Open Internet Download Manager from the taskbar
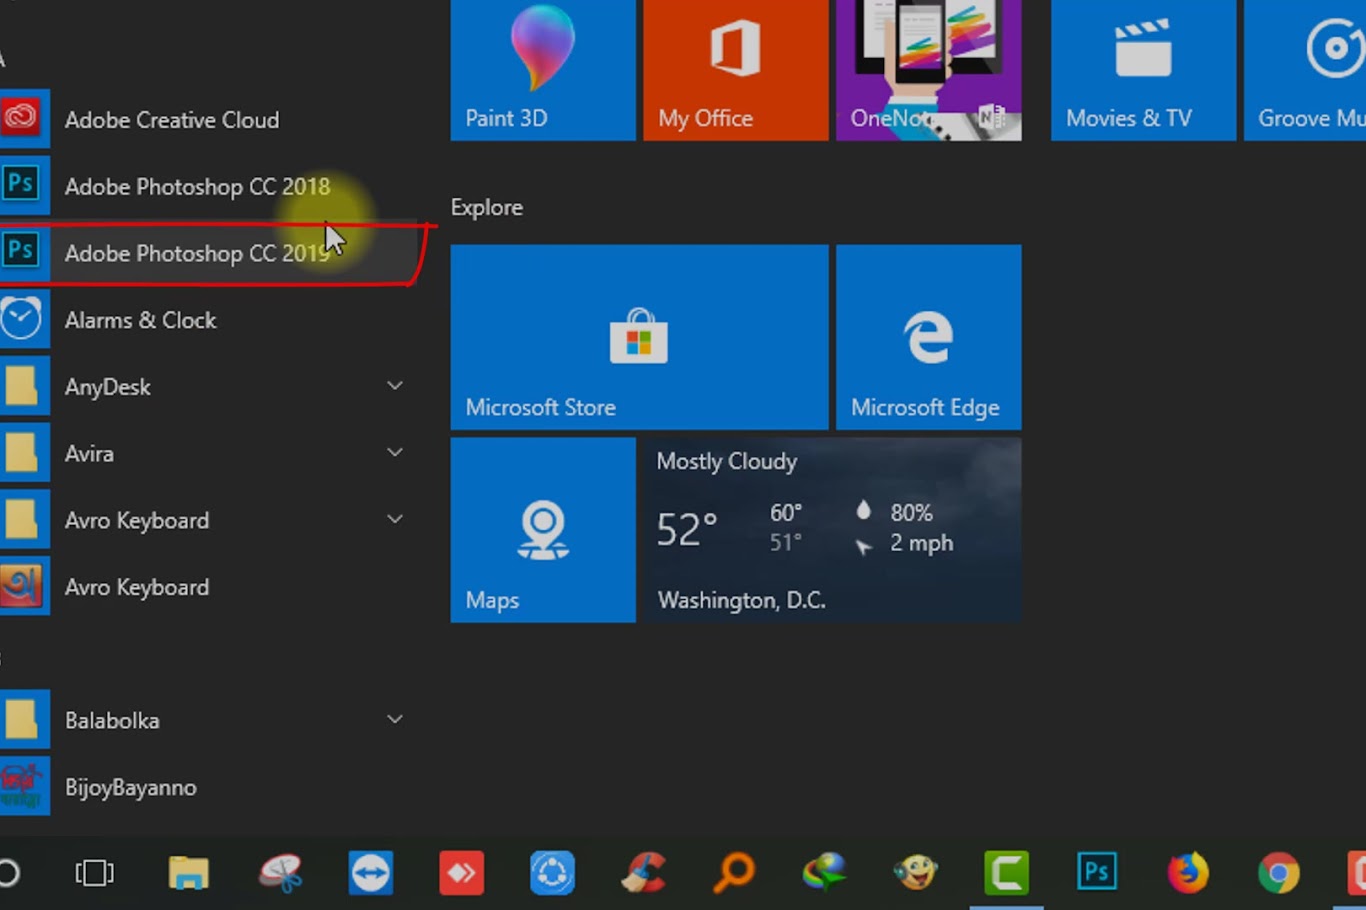The image size is (1366, 910). 824,873
